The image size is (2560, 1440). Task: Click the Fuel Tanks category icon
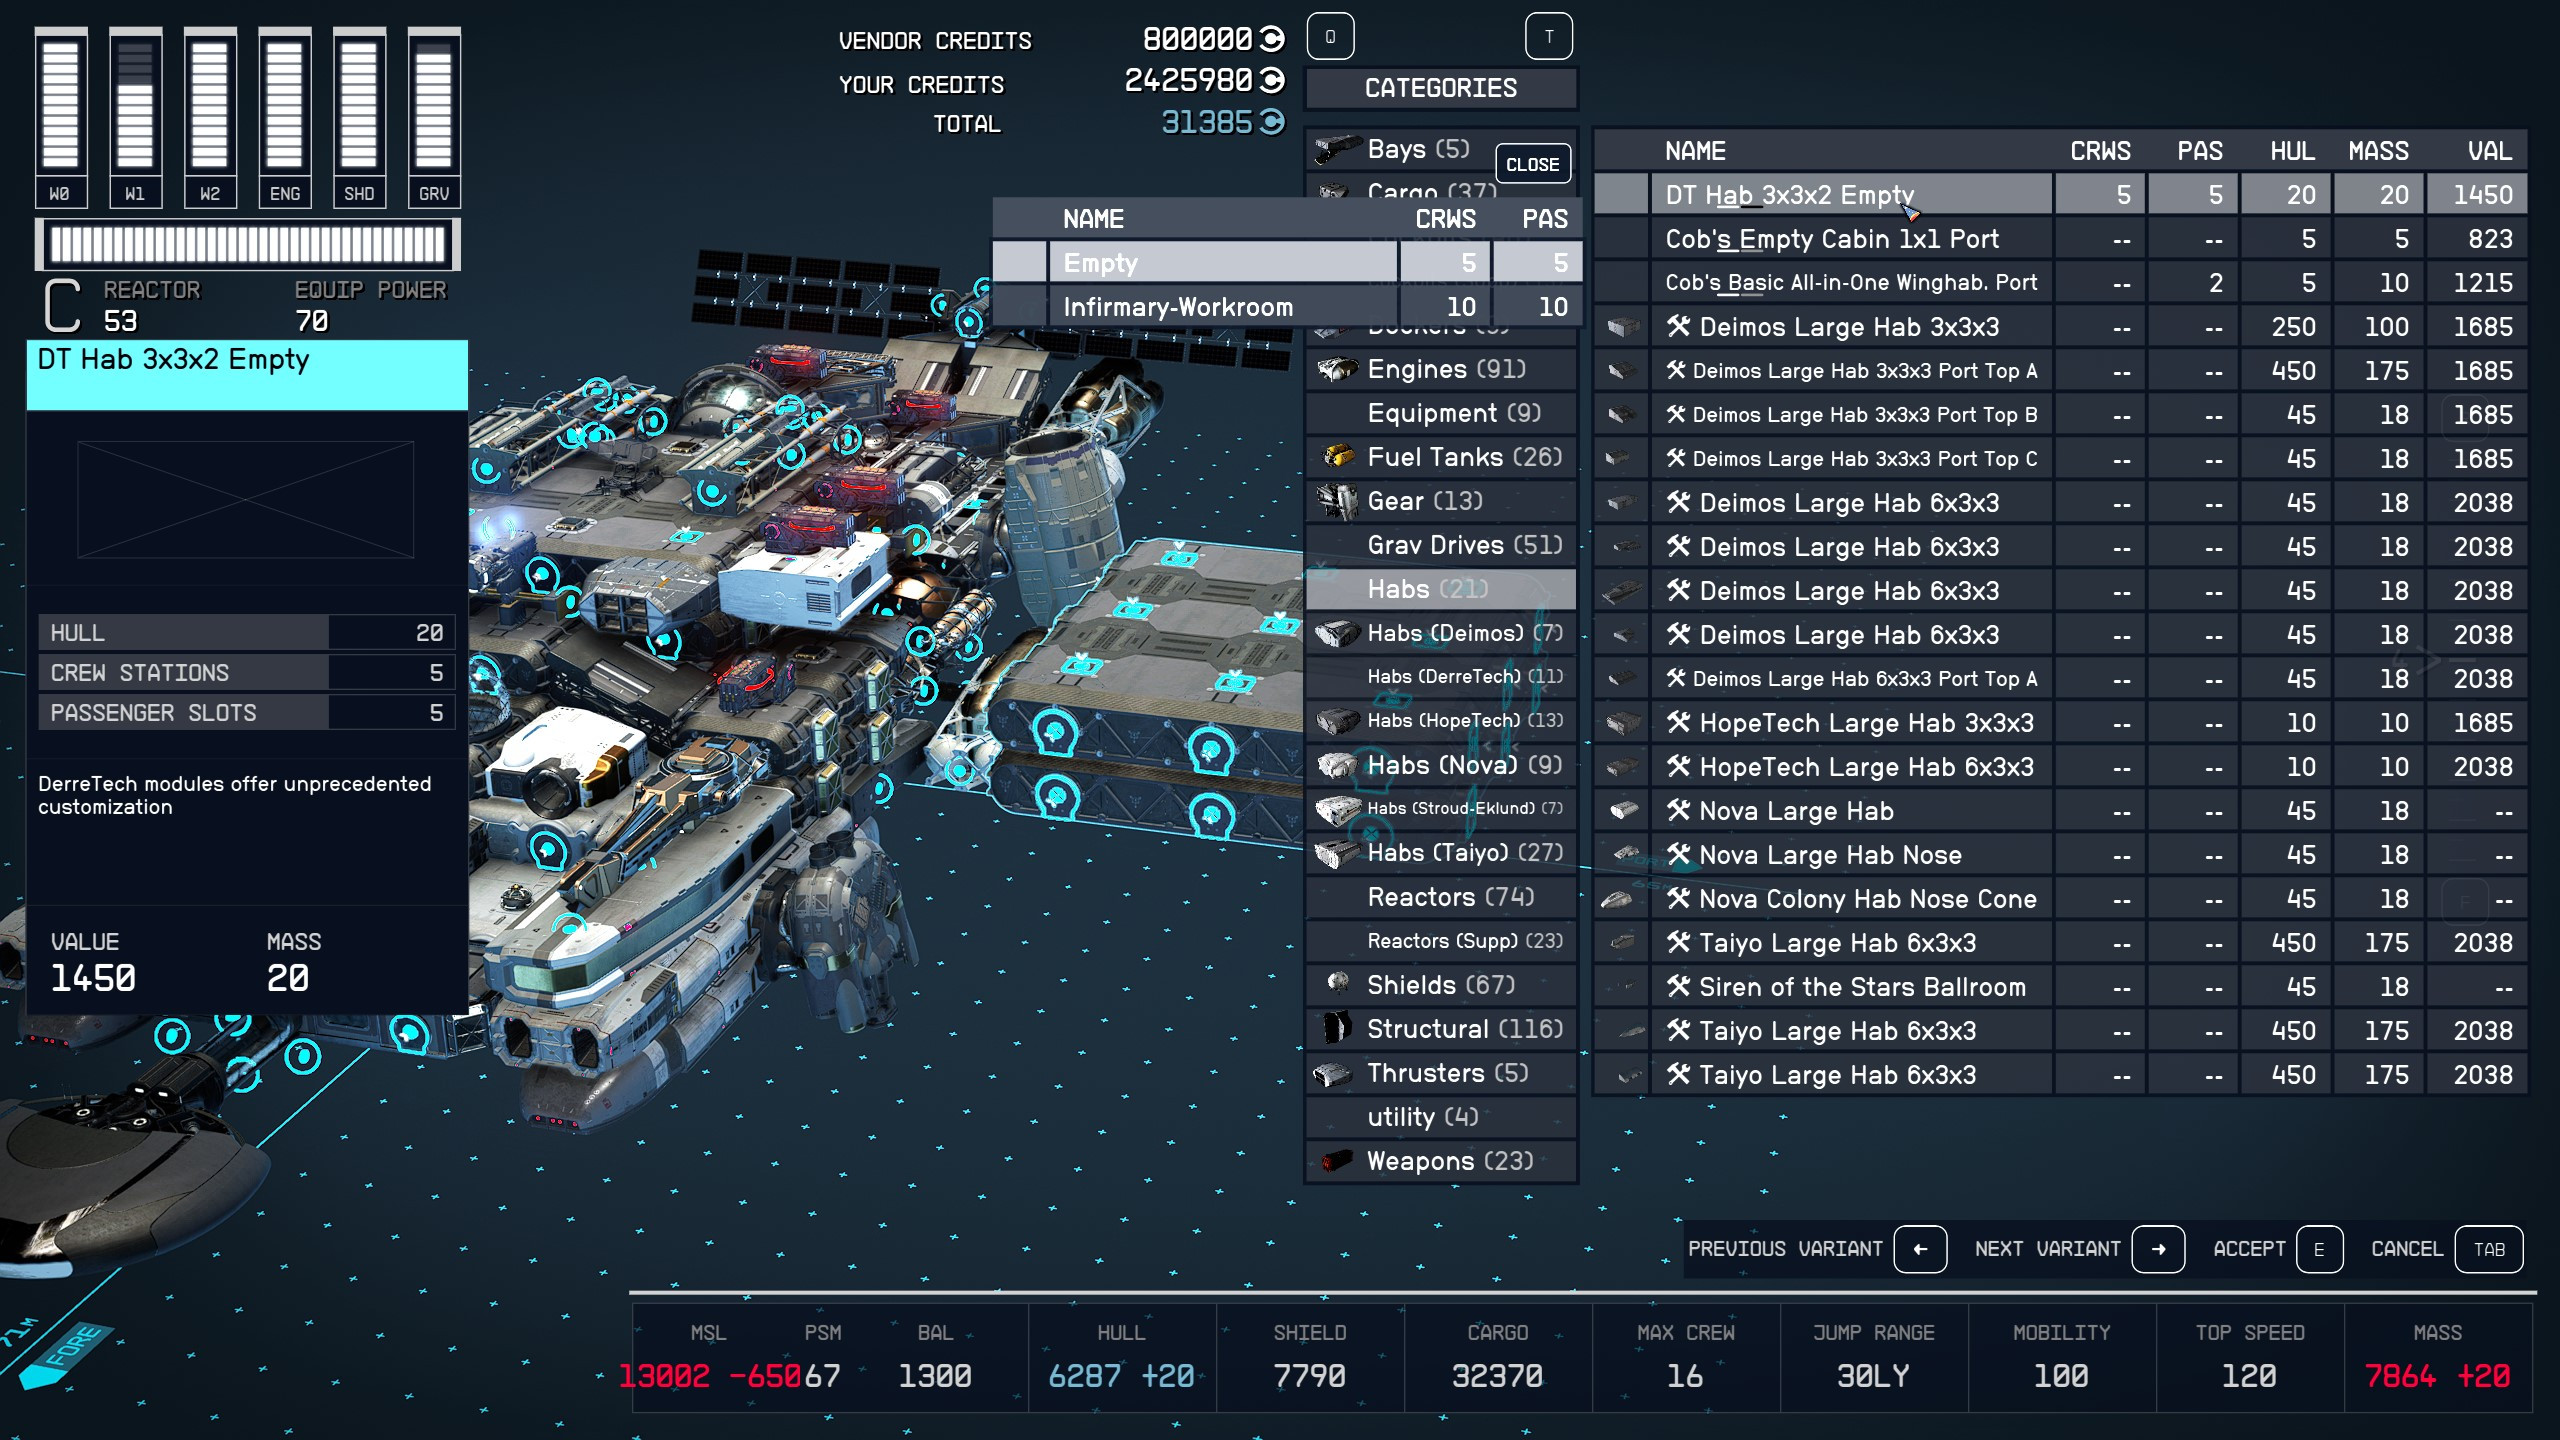[1336, 457]
